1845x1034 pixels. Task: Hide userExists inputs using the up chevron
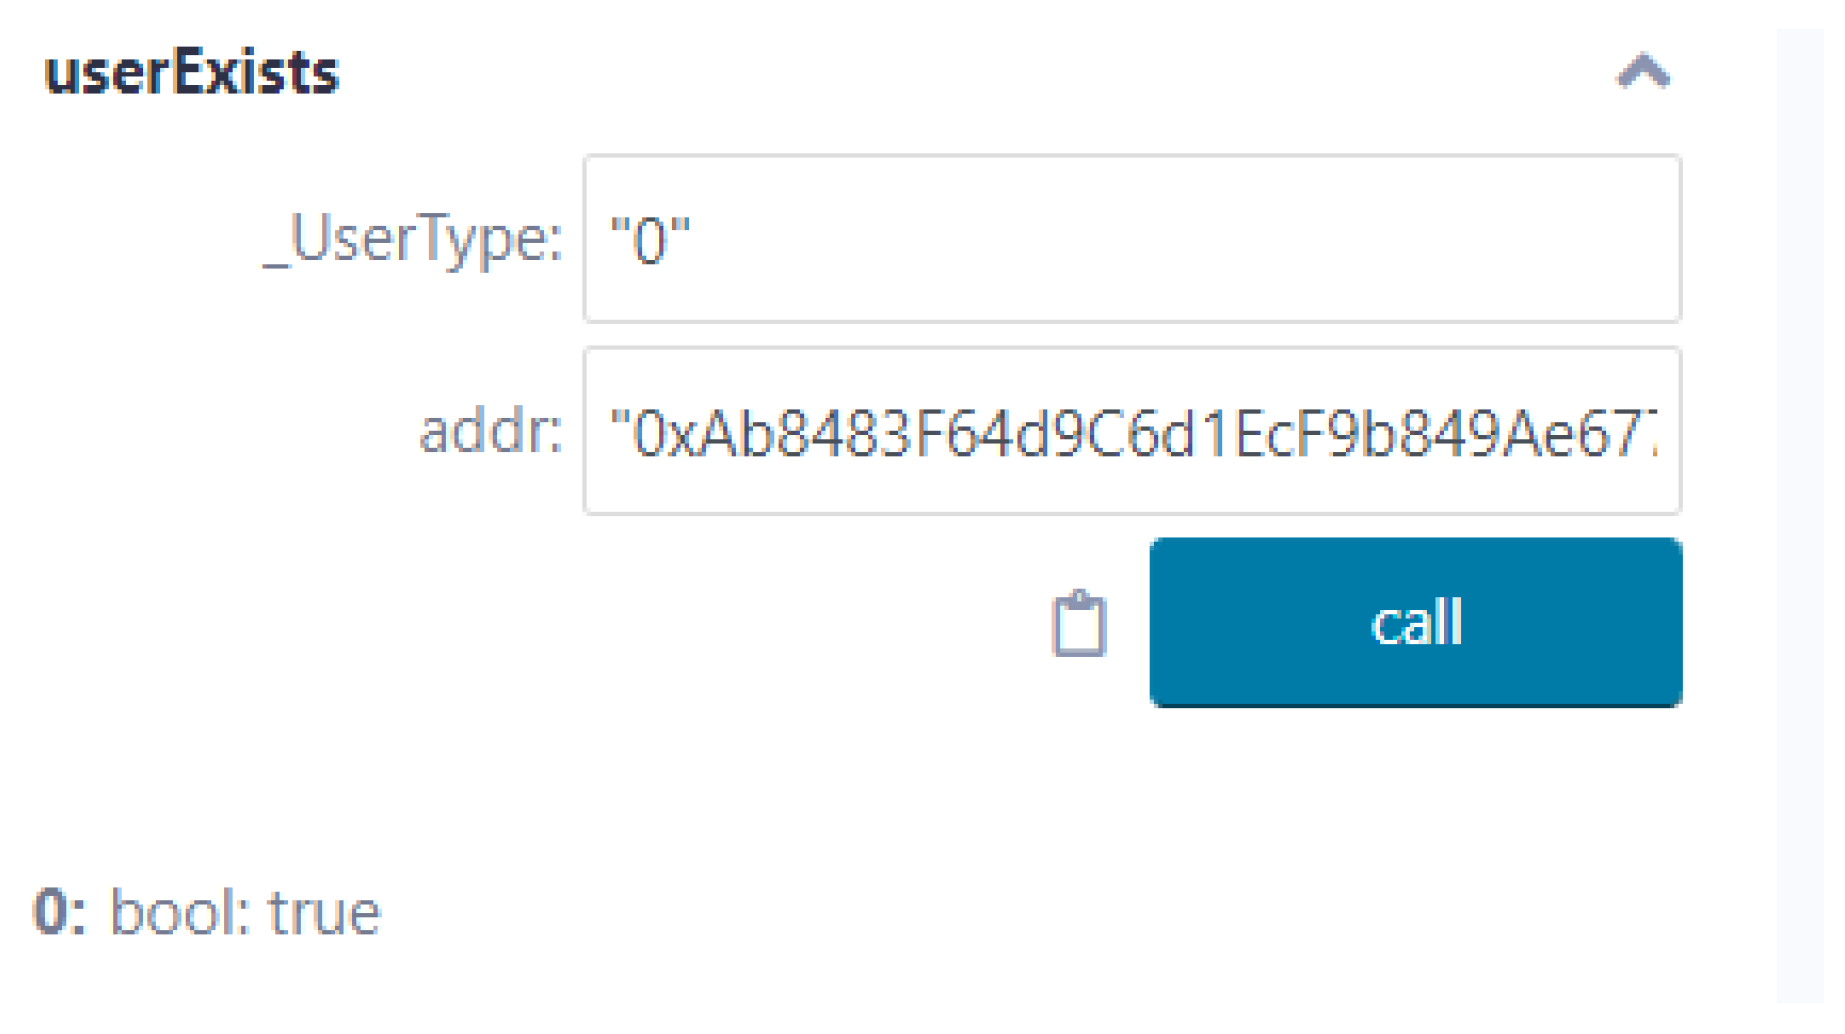(x=1643, y=72)
